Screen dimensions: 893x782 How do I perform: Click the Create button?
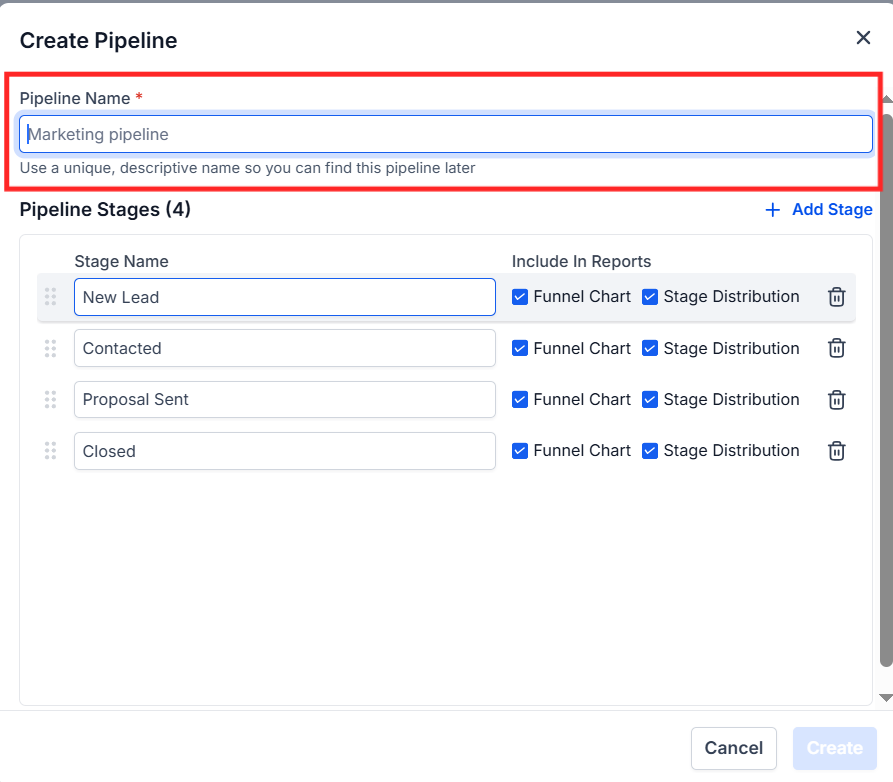834,748
